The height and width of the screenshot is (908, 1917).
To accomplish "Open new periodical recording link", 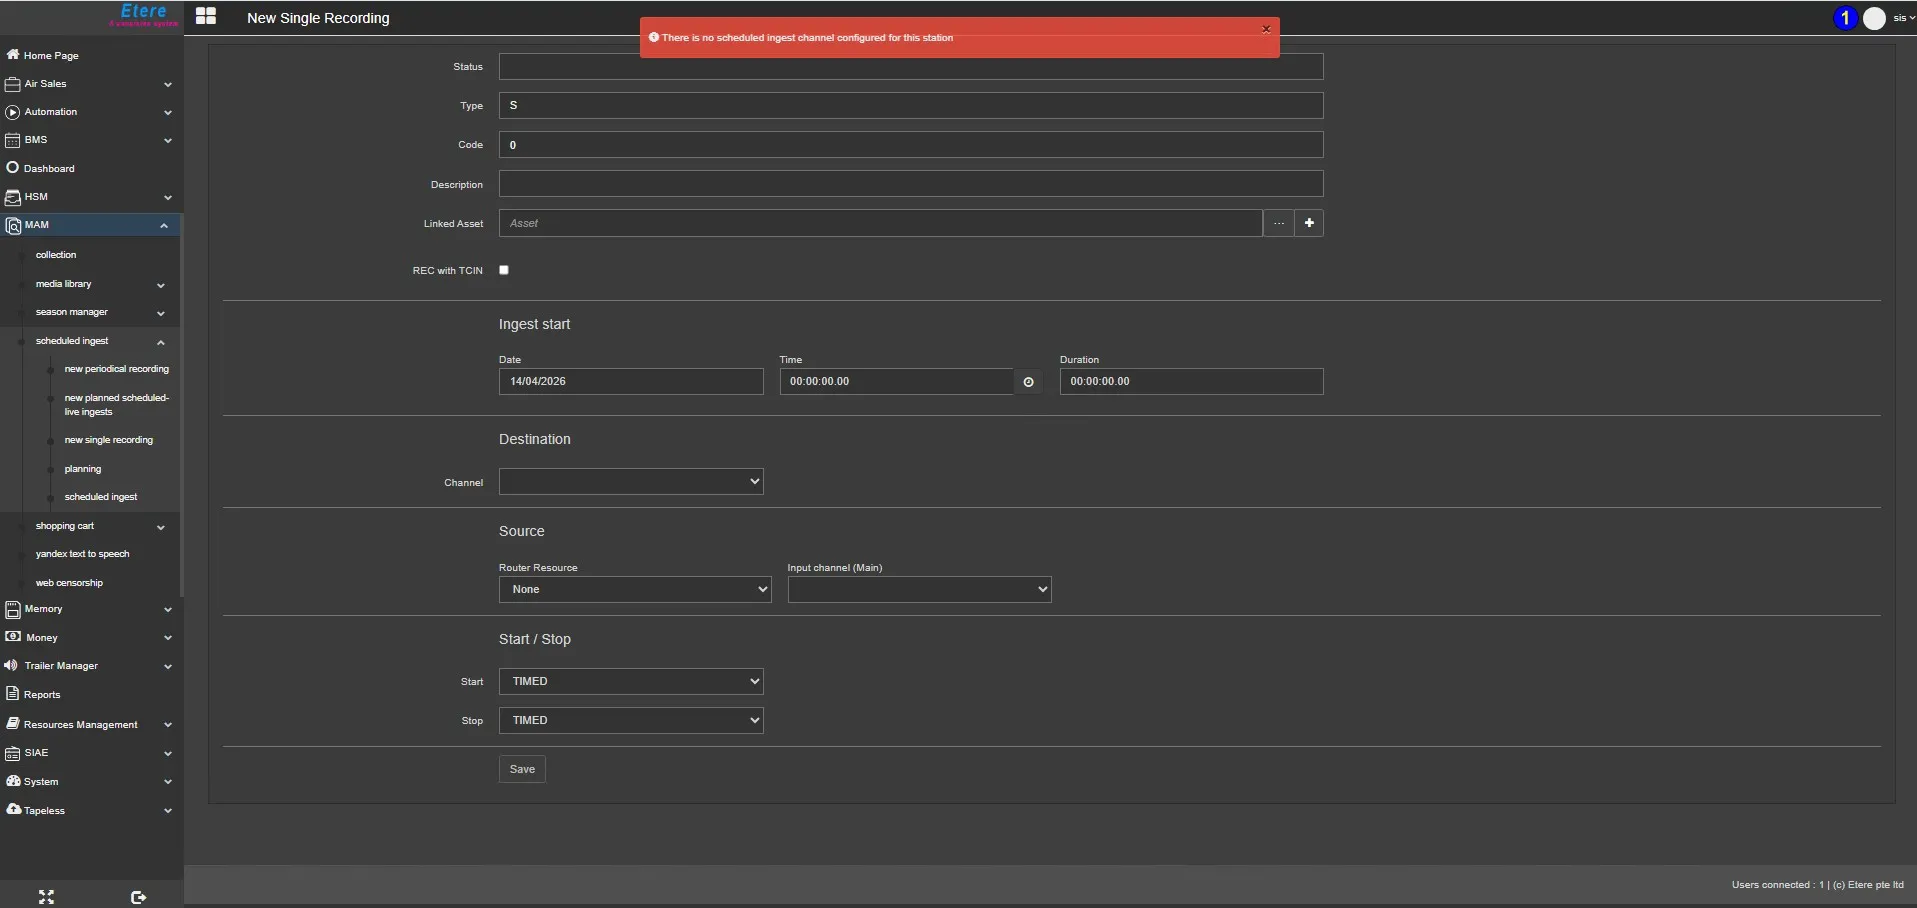I will click(x=116, y=369).
